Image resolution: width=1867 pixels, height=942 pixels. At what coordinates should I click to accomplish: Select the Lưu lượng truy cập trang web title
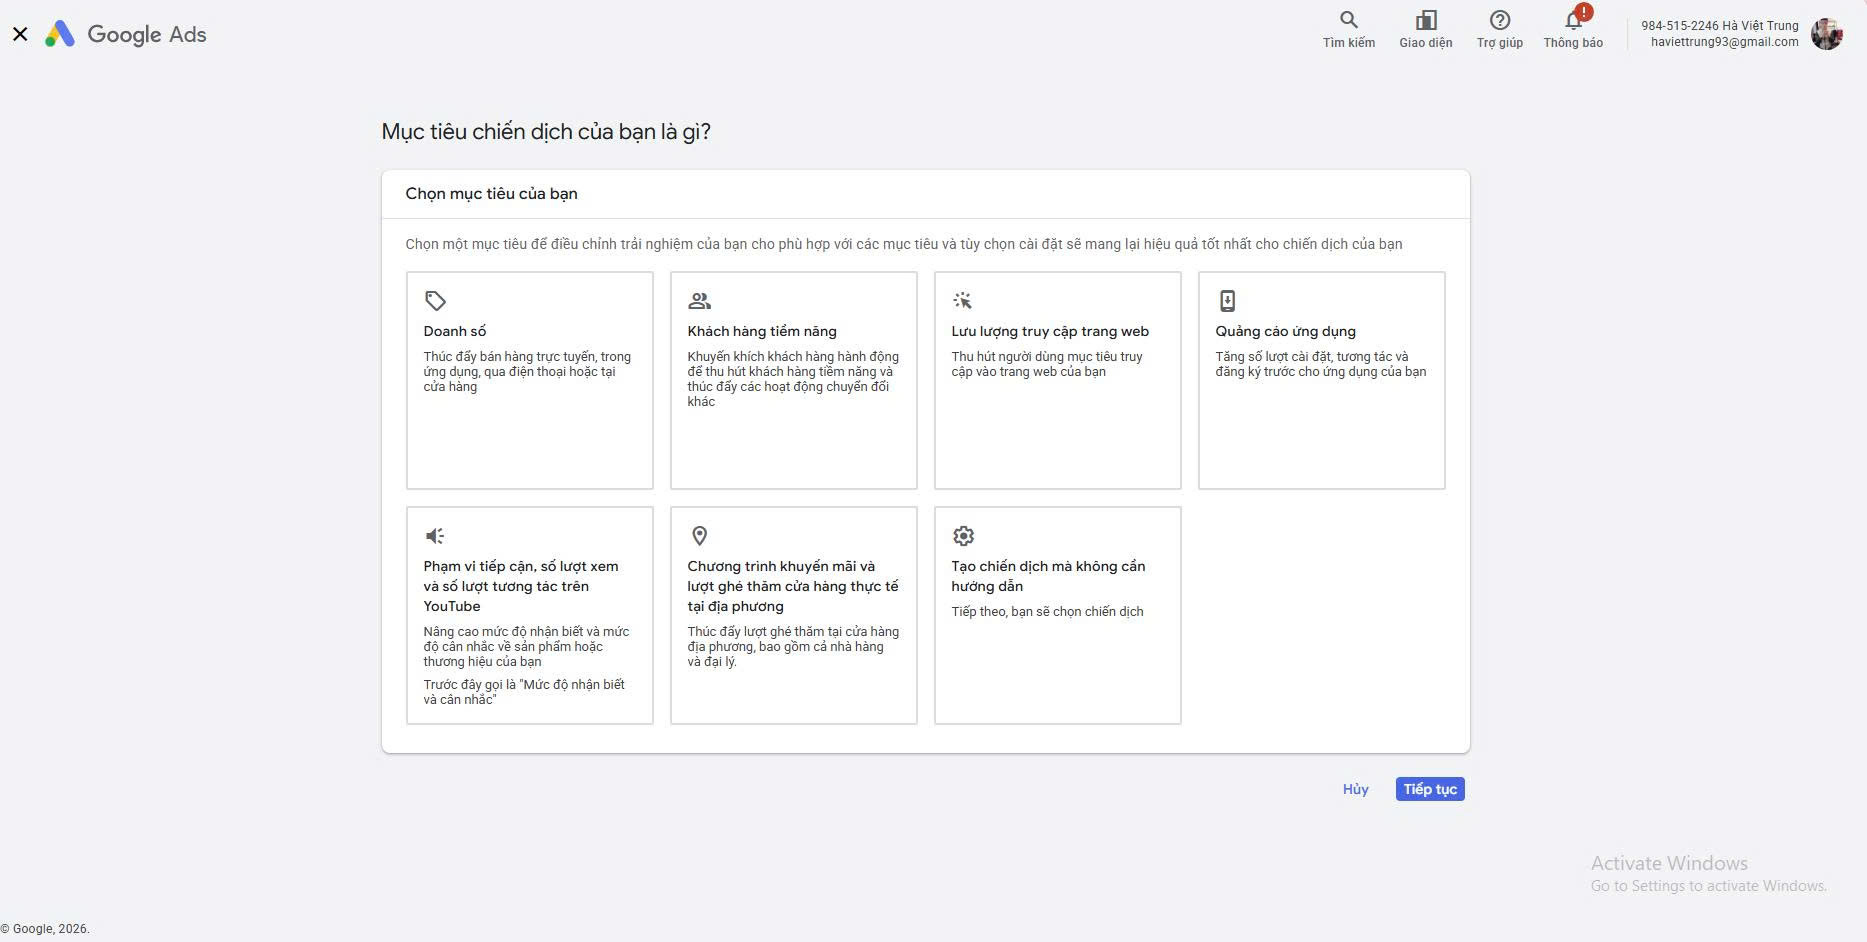tap(1050, 331)
